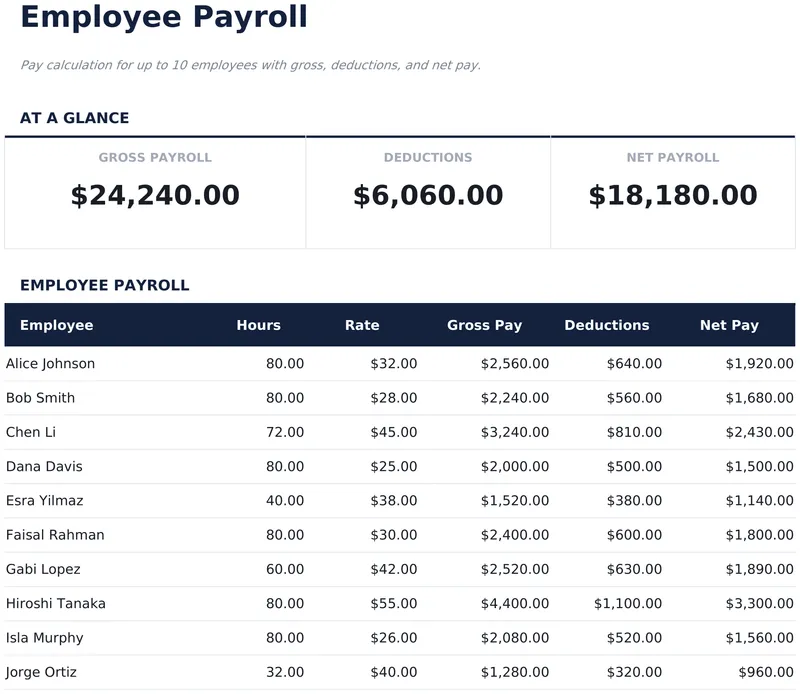Select the Isla Murphy name cell
Viewport: 800px width, 694px height.
pos(44,637)
